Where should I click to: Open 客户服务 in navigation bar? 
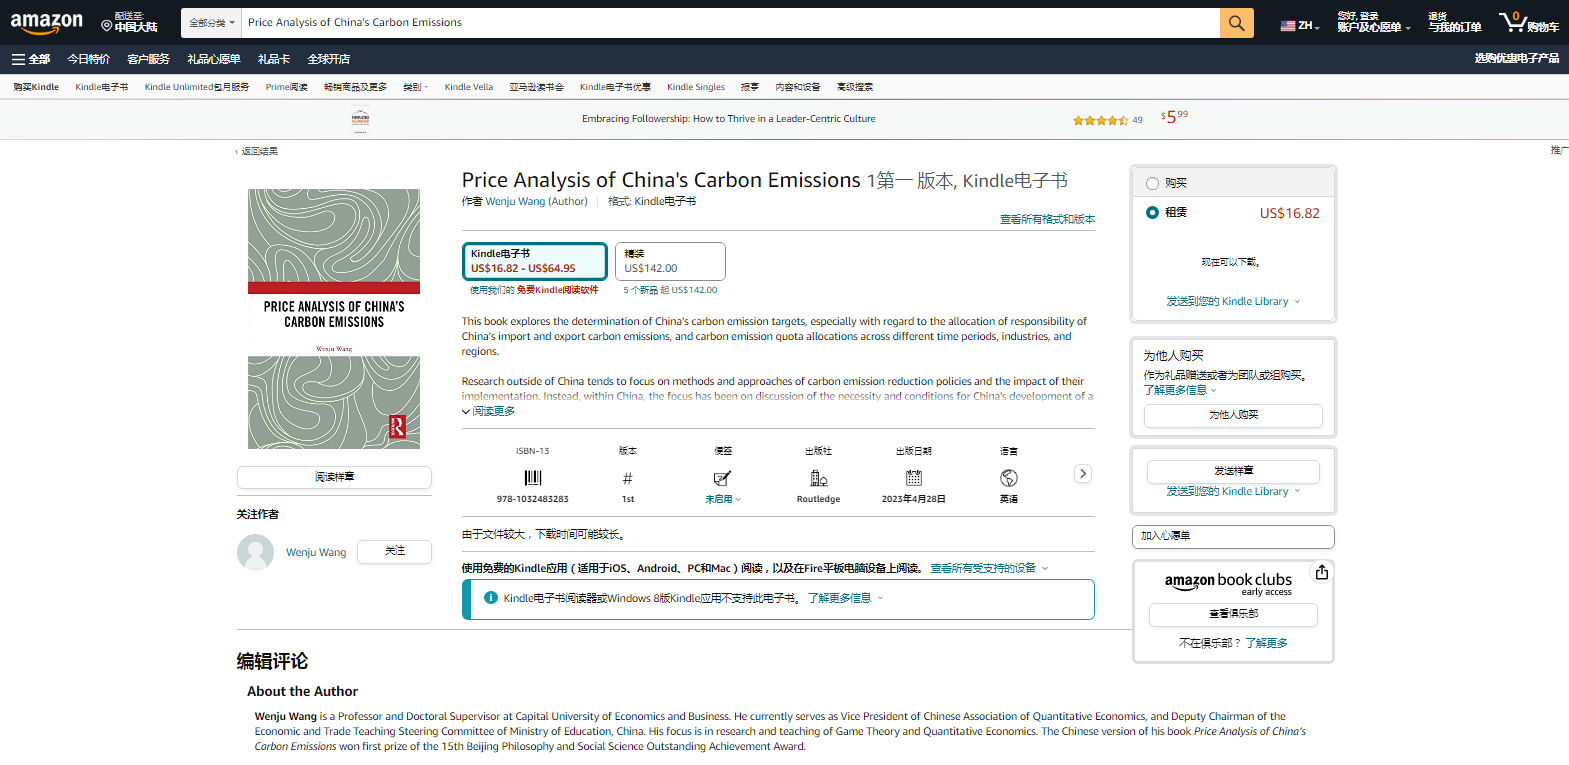(x=148, y=59)
